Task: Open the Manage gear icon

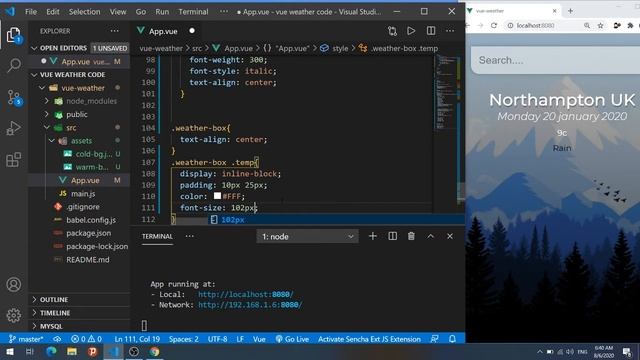Action: click(x=13, y=315)
